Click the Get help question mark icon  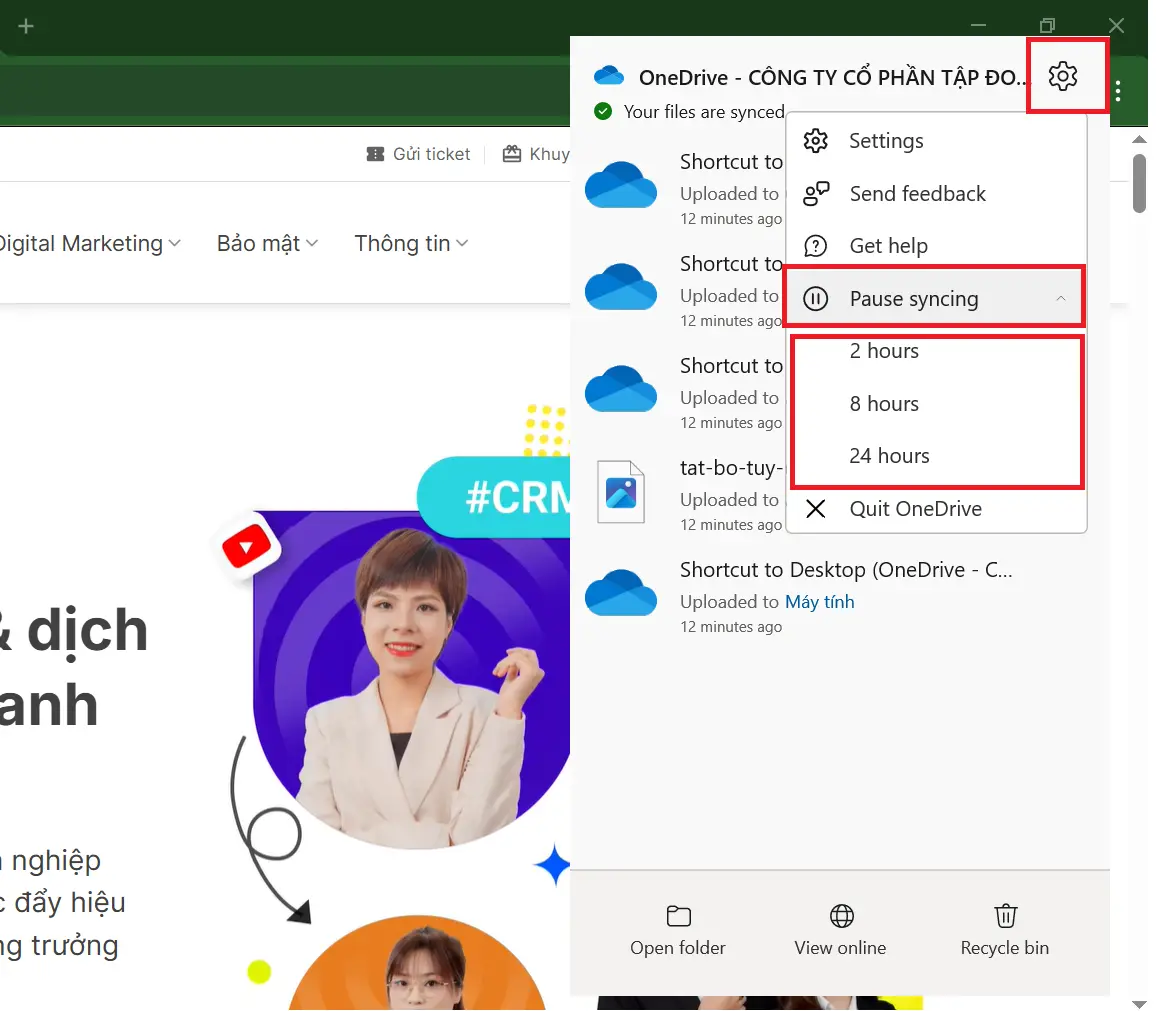point(816,246)
